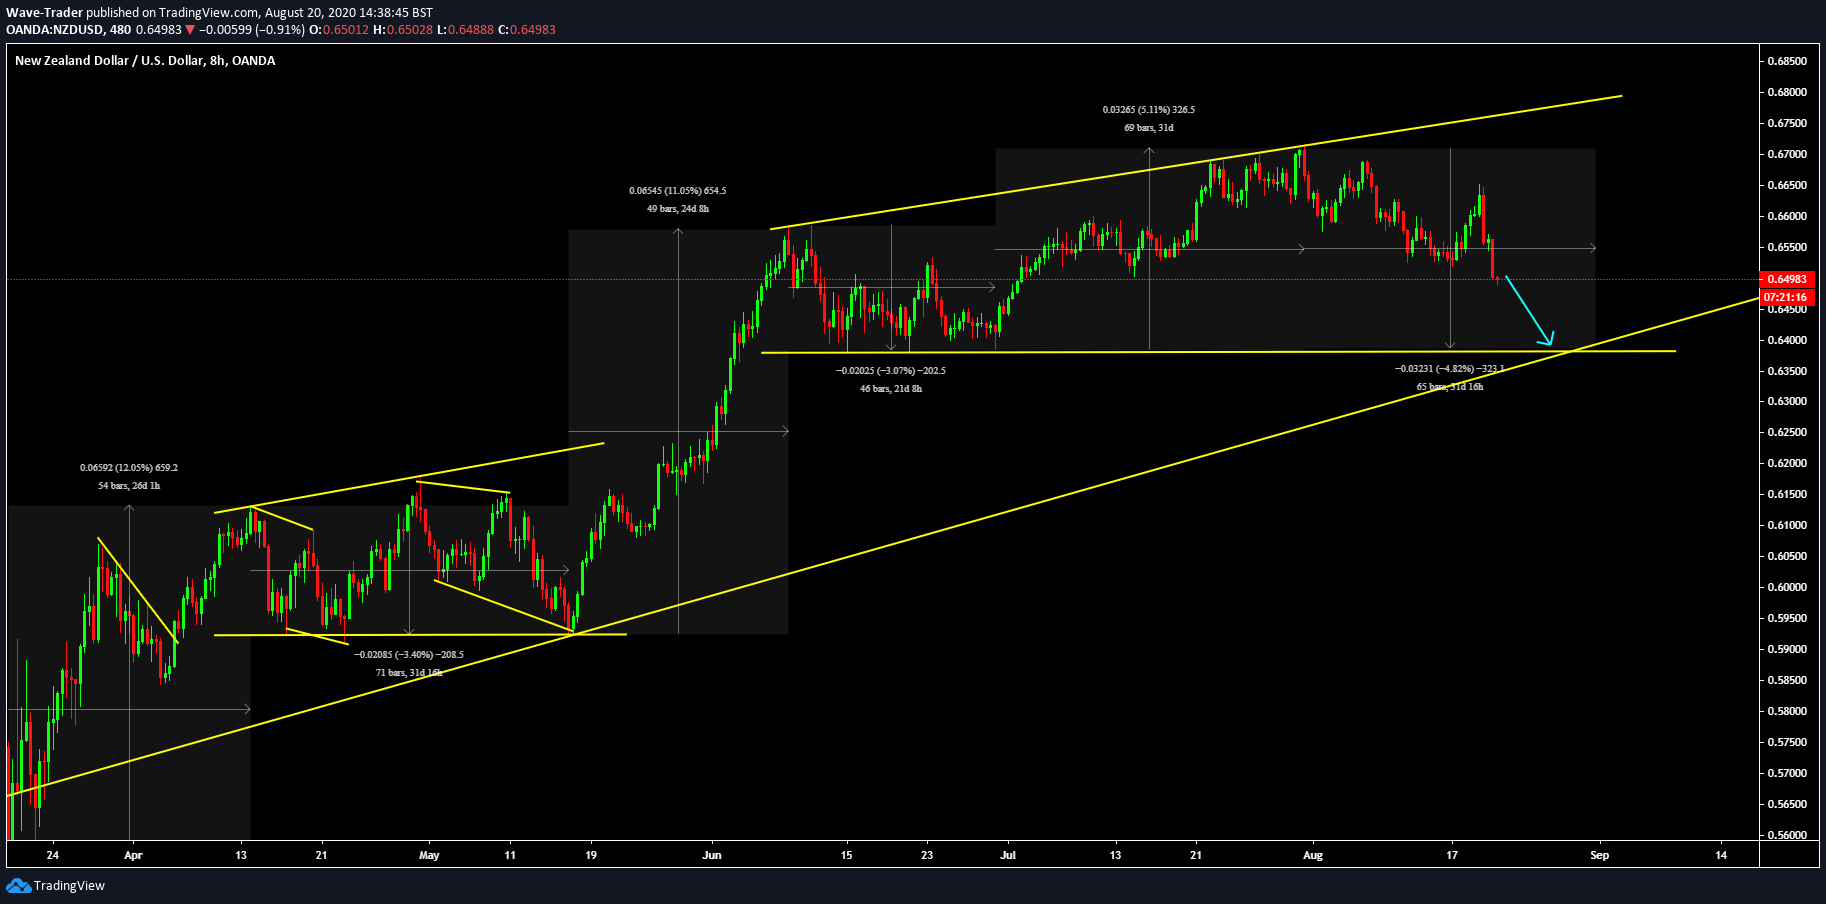Click the 0.56000 price axis label

pyautogui.click(x=1787, y=835)
